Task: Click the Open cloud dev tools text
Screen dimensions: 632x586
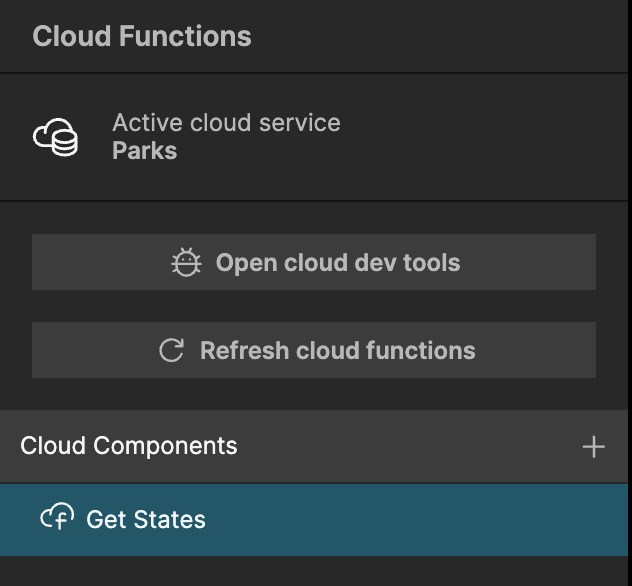Action: tap(338, 263)
